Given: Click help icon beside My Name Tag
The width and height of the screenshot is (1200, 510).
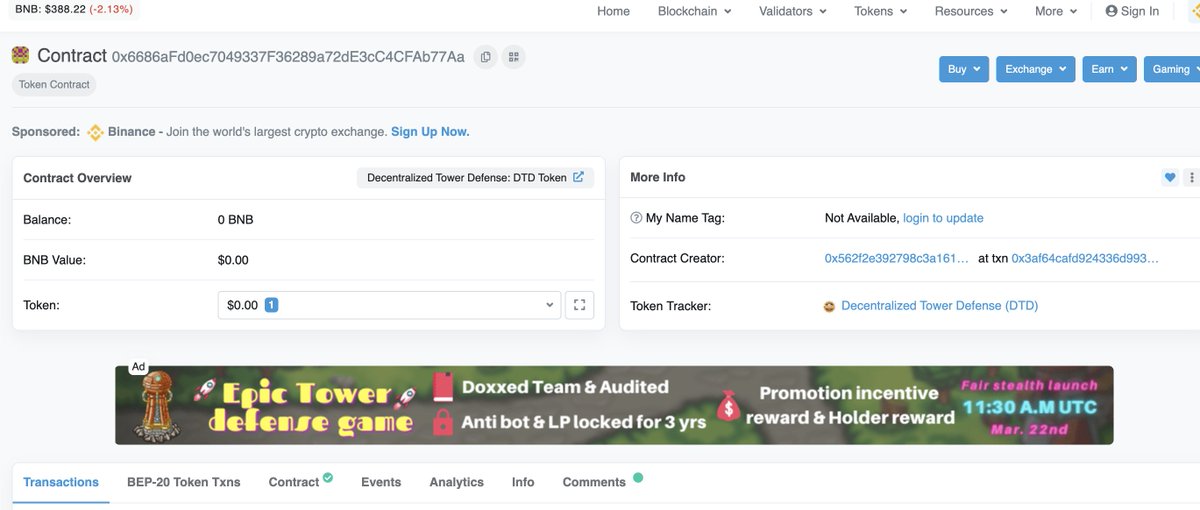Looking at the screenshot, I should [x=636, y=218].
